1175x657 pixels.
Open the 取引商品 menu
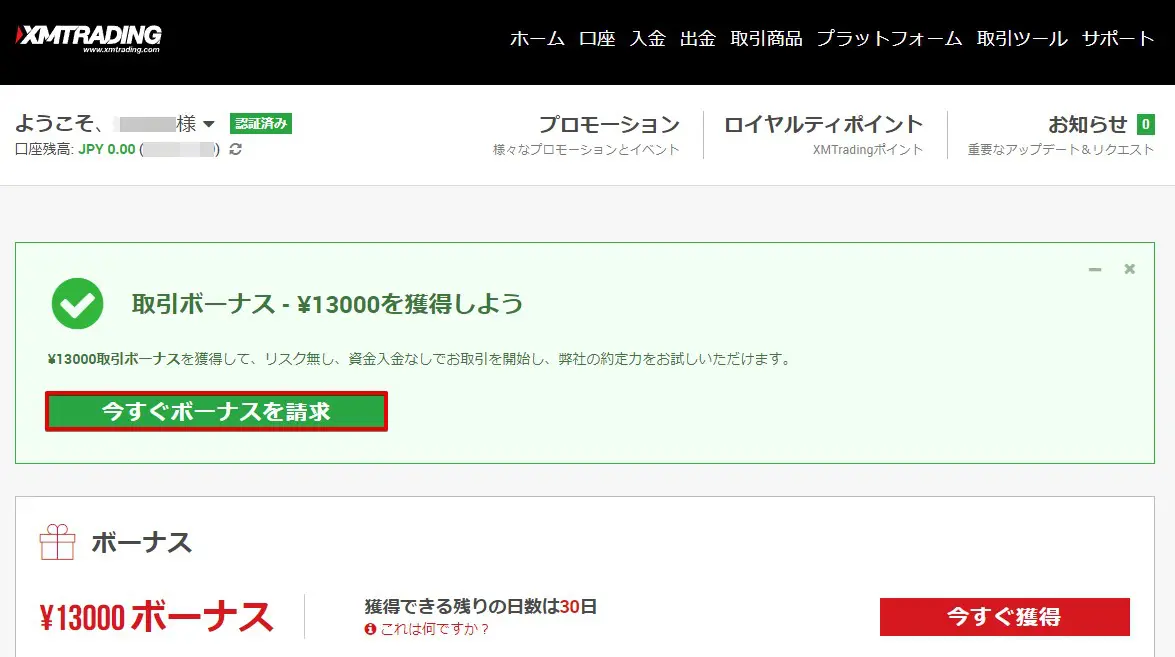(766, 39)
